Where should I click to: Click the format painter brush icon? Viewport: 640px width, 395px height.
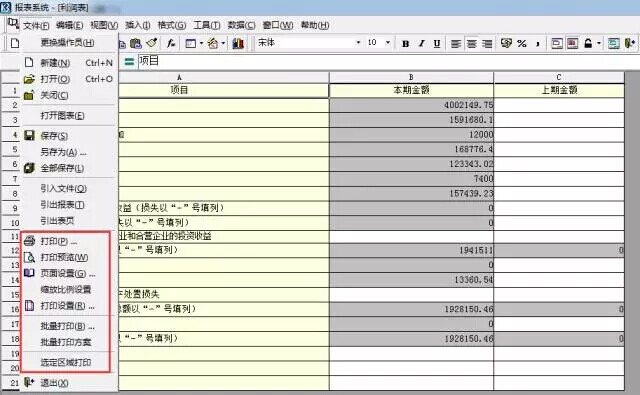[x=152, y=43]
